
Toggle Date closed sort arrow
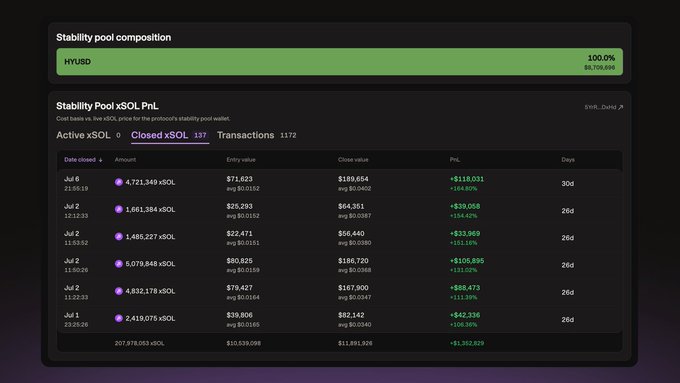101,160
